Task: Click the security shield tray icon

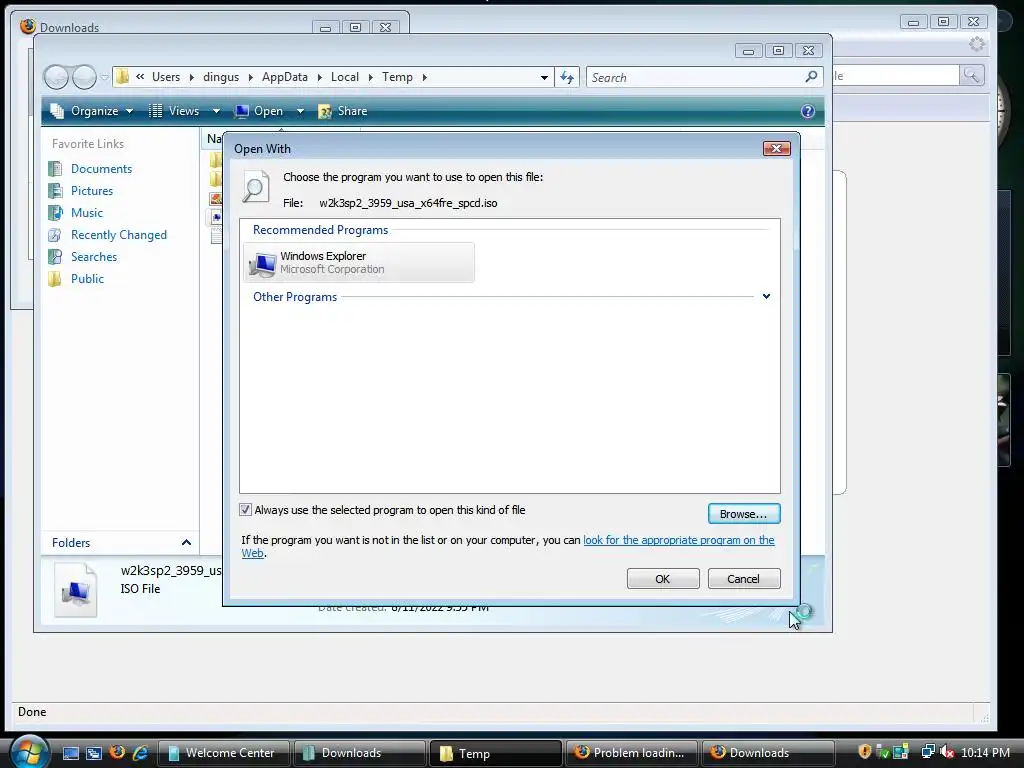Action: [865, 752]
